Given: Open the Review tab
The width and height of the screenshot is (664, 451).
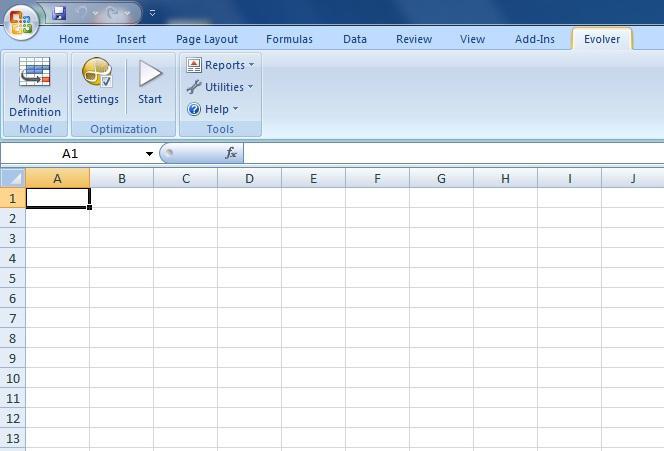Looking at the screenshot, I should point(414,39).
